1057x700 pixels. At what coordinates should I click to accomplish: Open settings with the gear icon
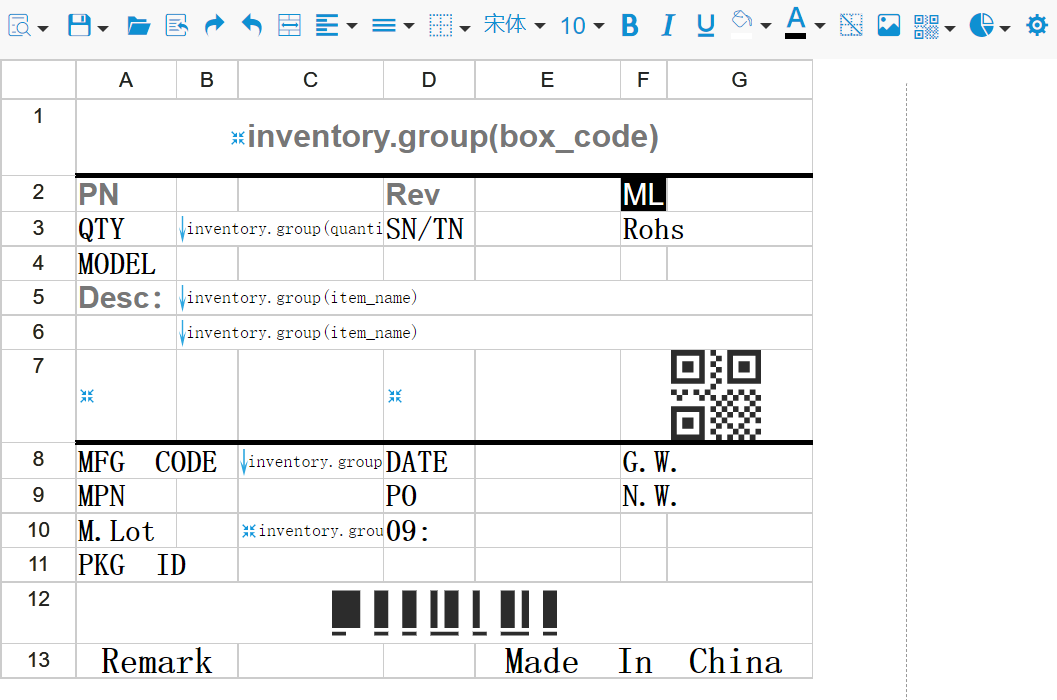tap(1037, 26)
